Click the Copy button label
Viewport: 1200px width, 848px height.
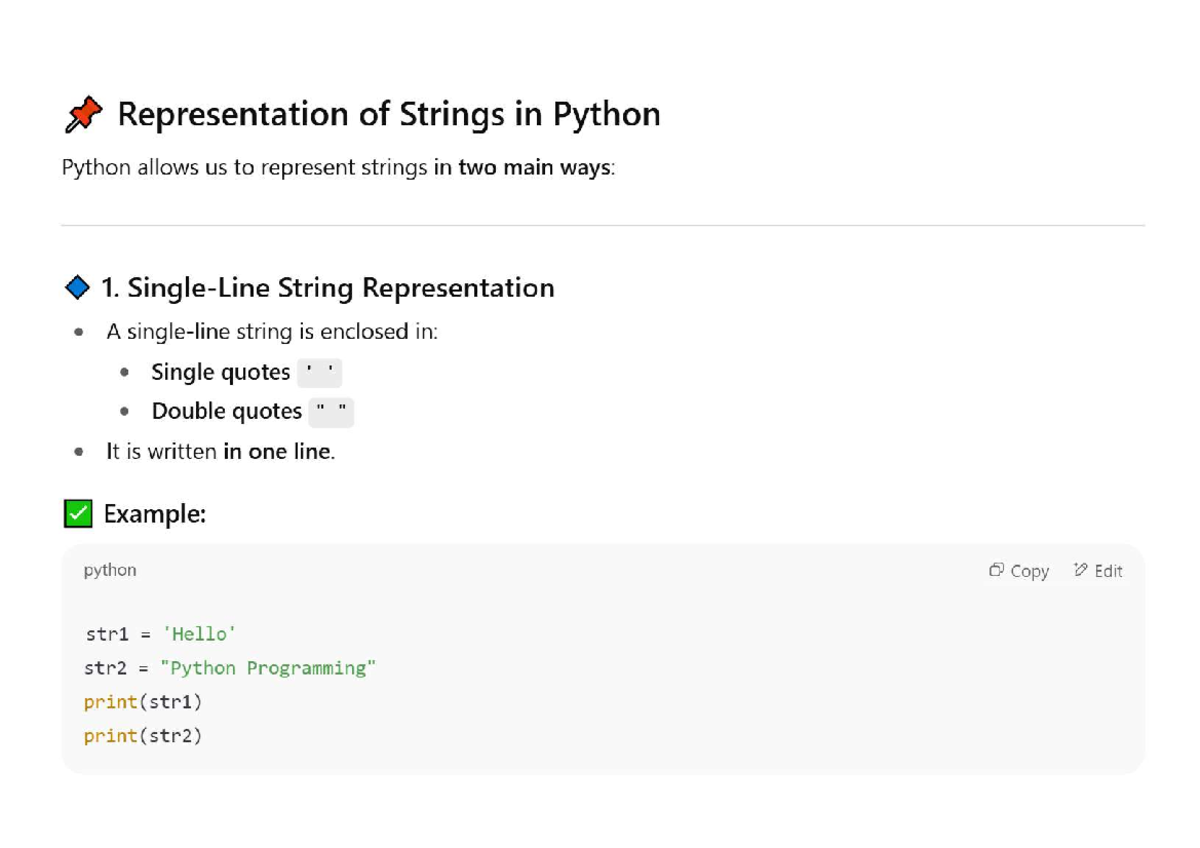1029,570
